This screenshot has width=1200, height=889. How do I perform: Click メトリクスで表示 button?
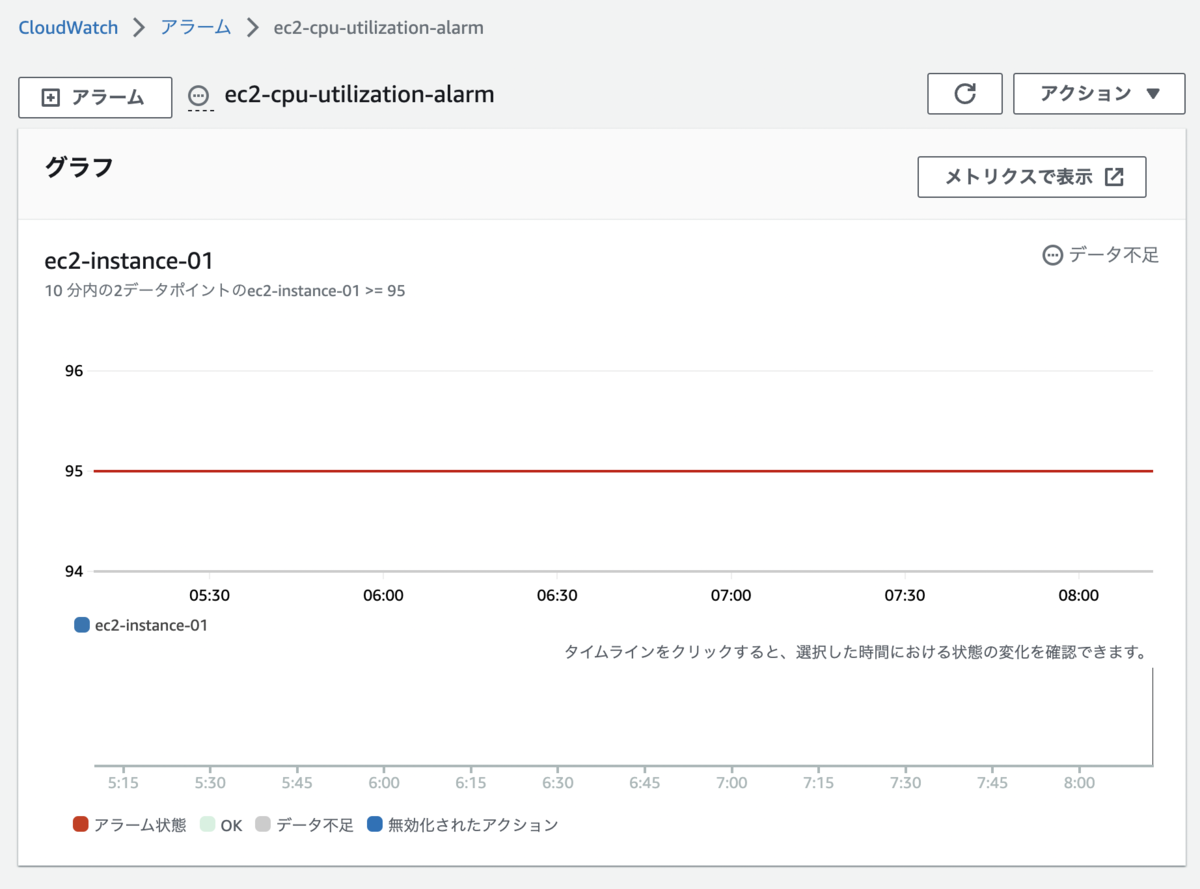click(x=1032, y=177)
